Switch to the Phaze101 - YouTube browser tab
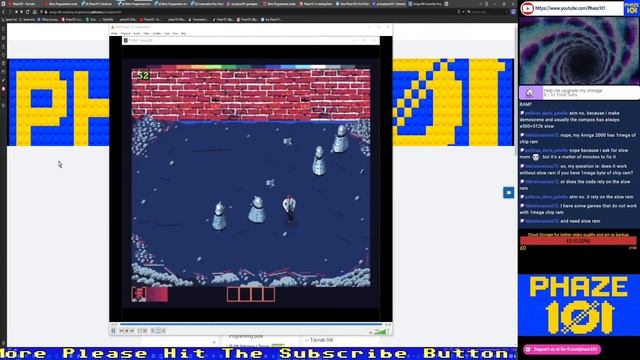 point(24,4)
